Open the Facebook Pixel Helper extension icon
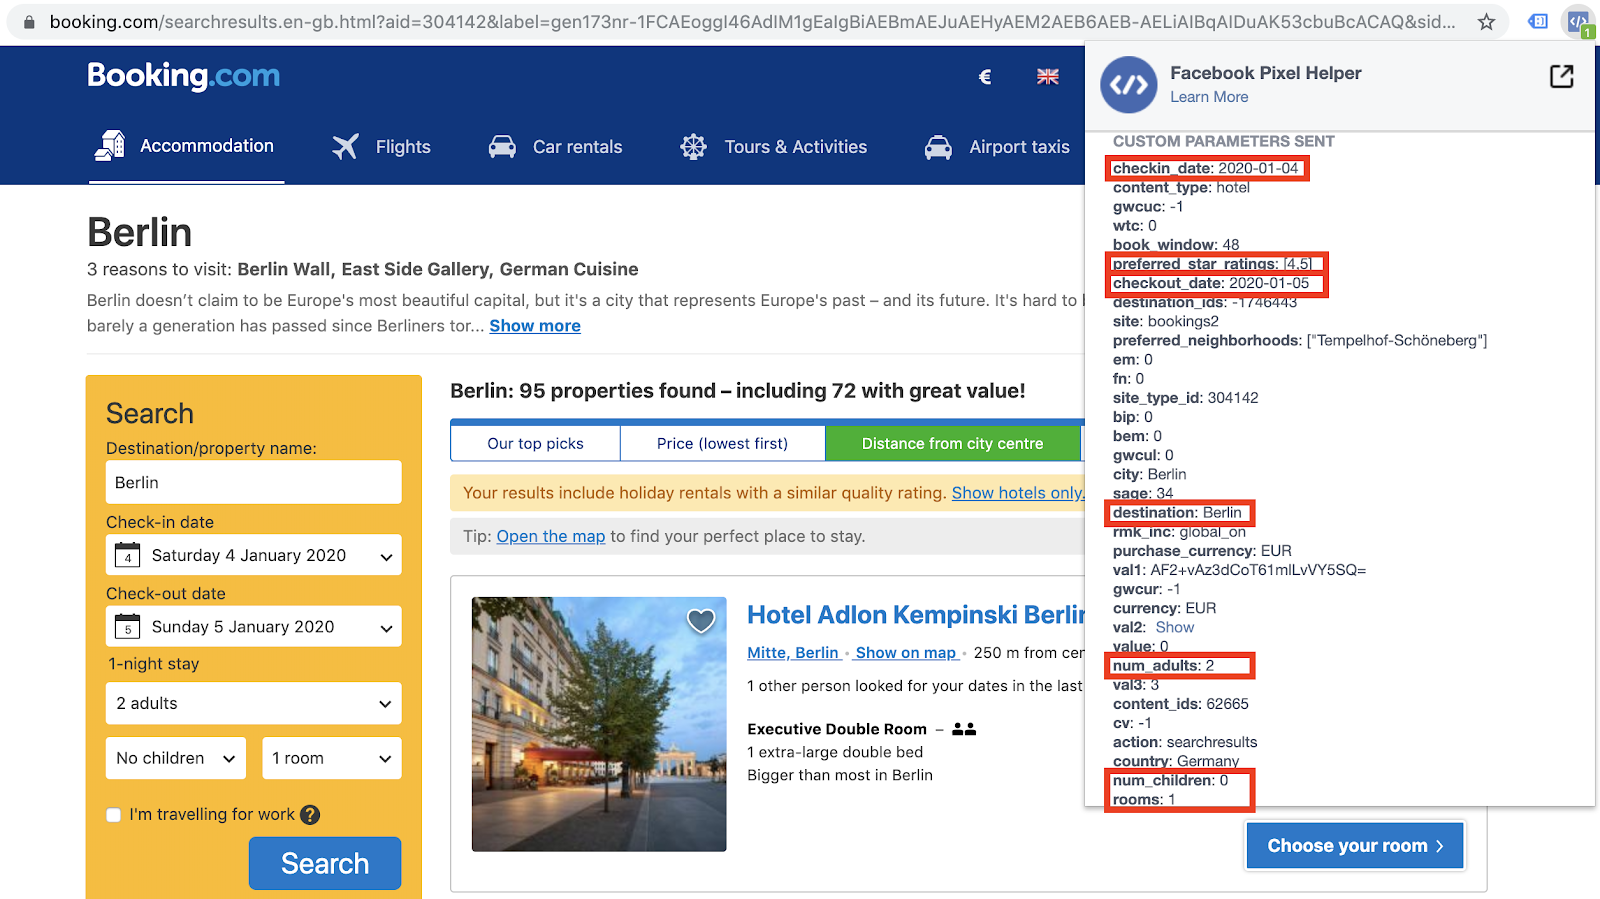The width and height of the screenshot is (1600, 899). pos(1578,22)
